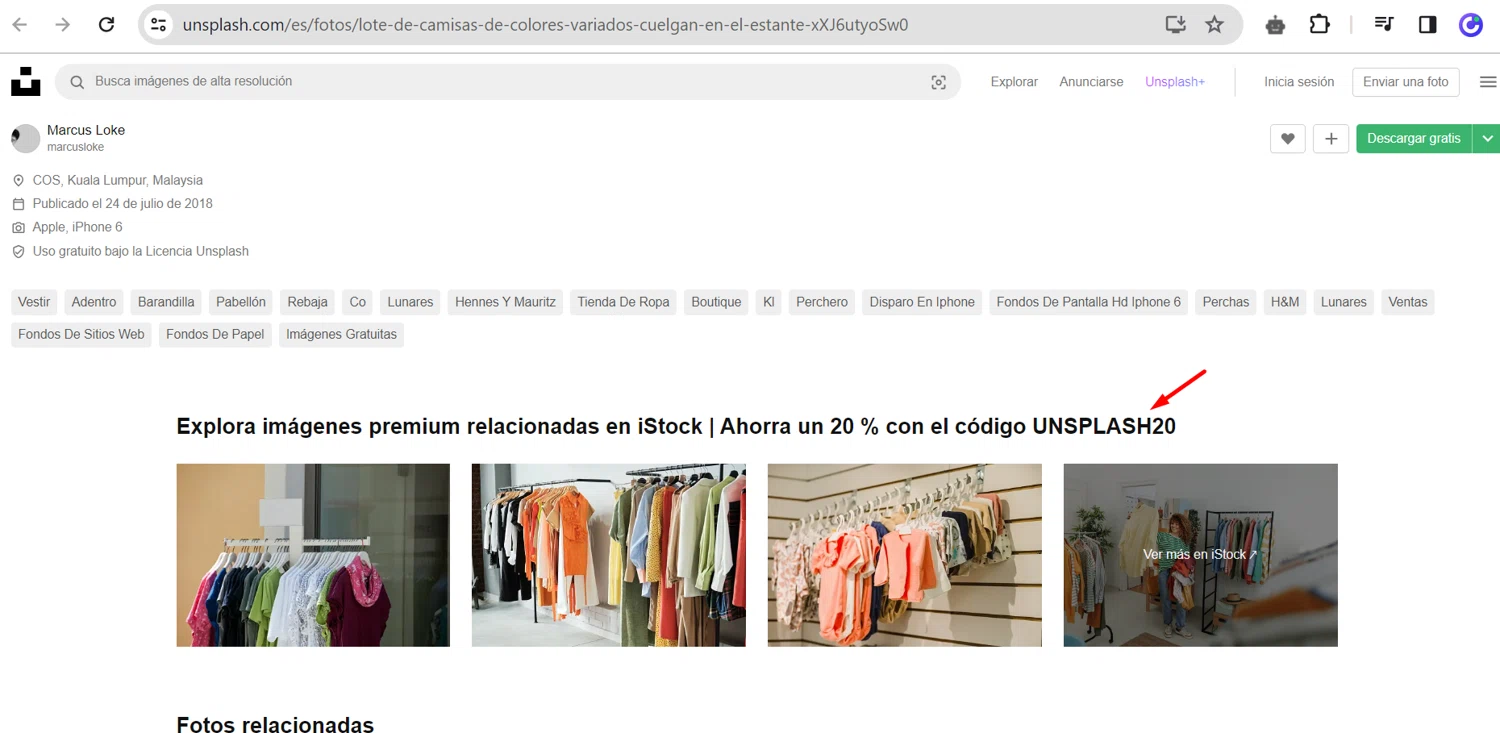Focus the Busca imágenes search field
The image size is (1500, 733).
pyautogui.click(x=507, y=82)
